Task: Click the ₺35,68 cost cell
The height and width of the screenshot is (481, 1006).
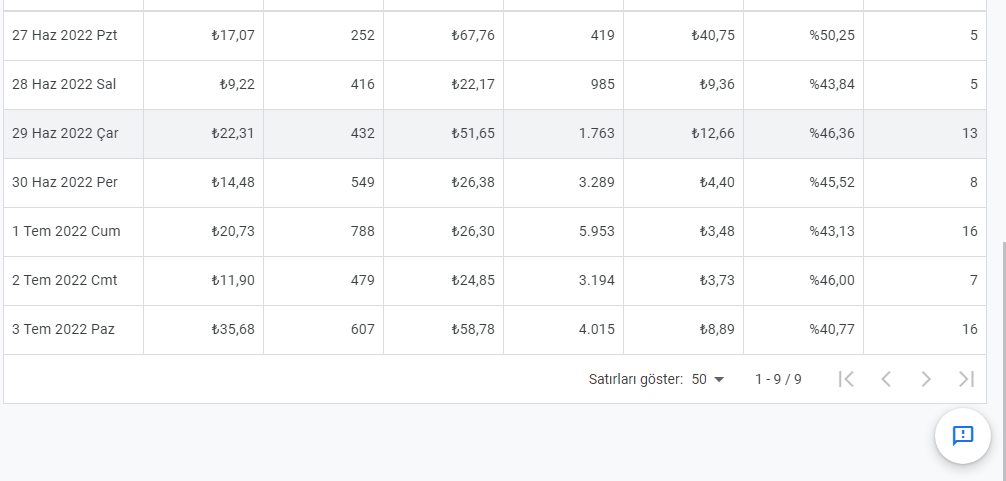Action: pos(203,330)
